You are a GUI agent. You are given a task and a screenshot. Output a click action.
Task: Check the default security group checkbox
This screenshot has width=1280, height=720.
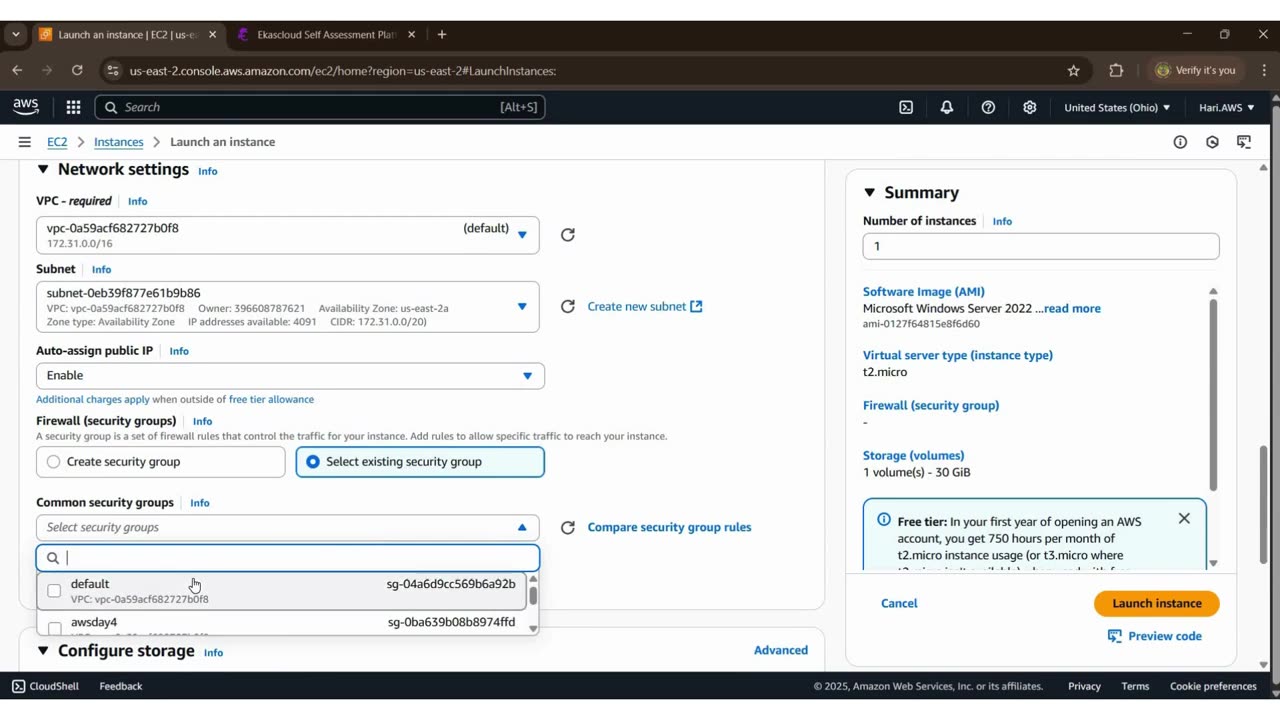pos(55,591)
